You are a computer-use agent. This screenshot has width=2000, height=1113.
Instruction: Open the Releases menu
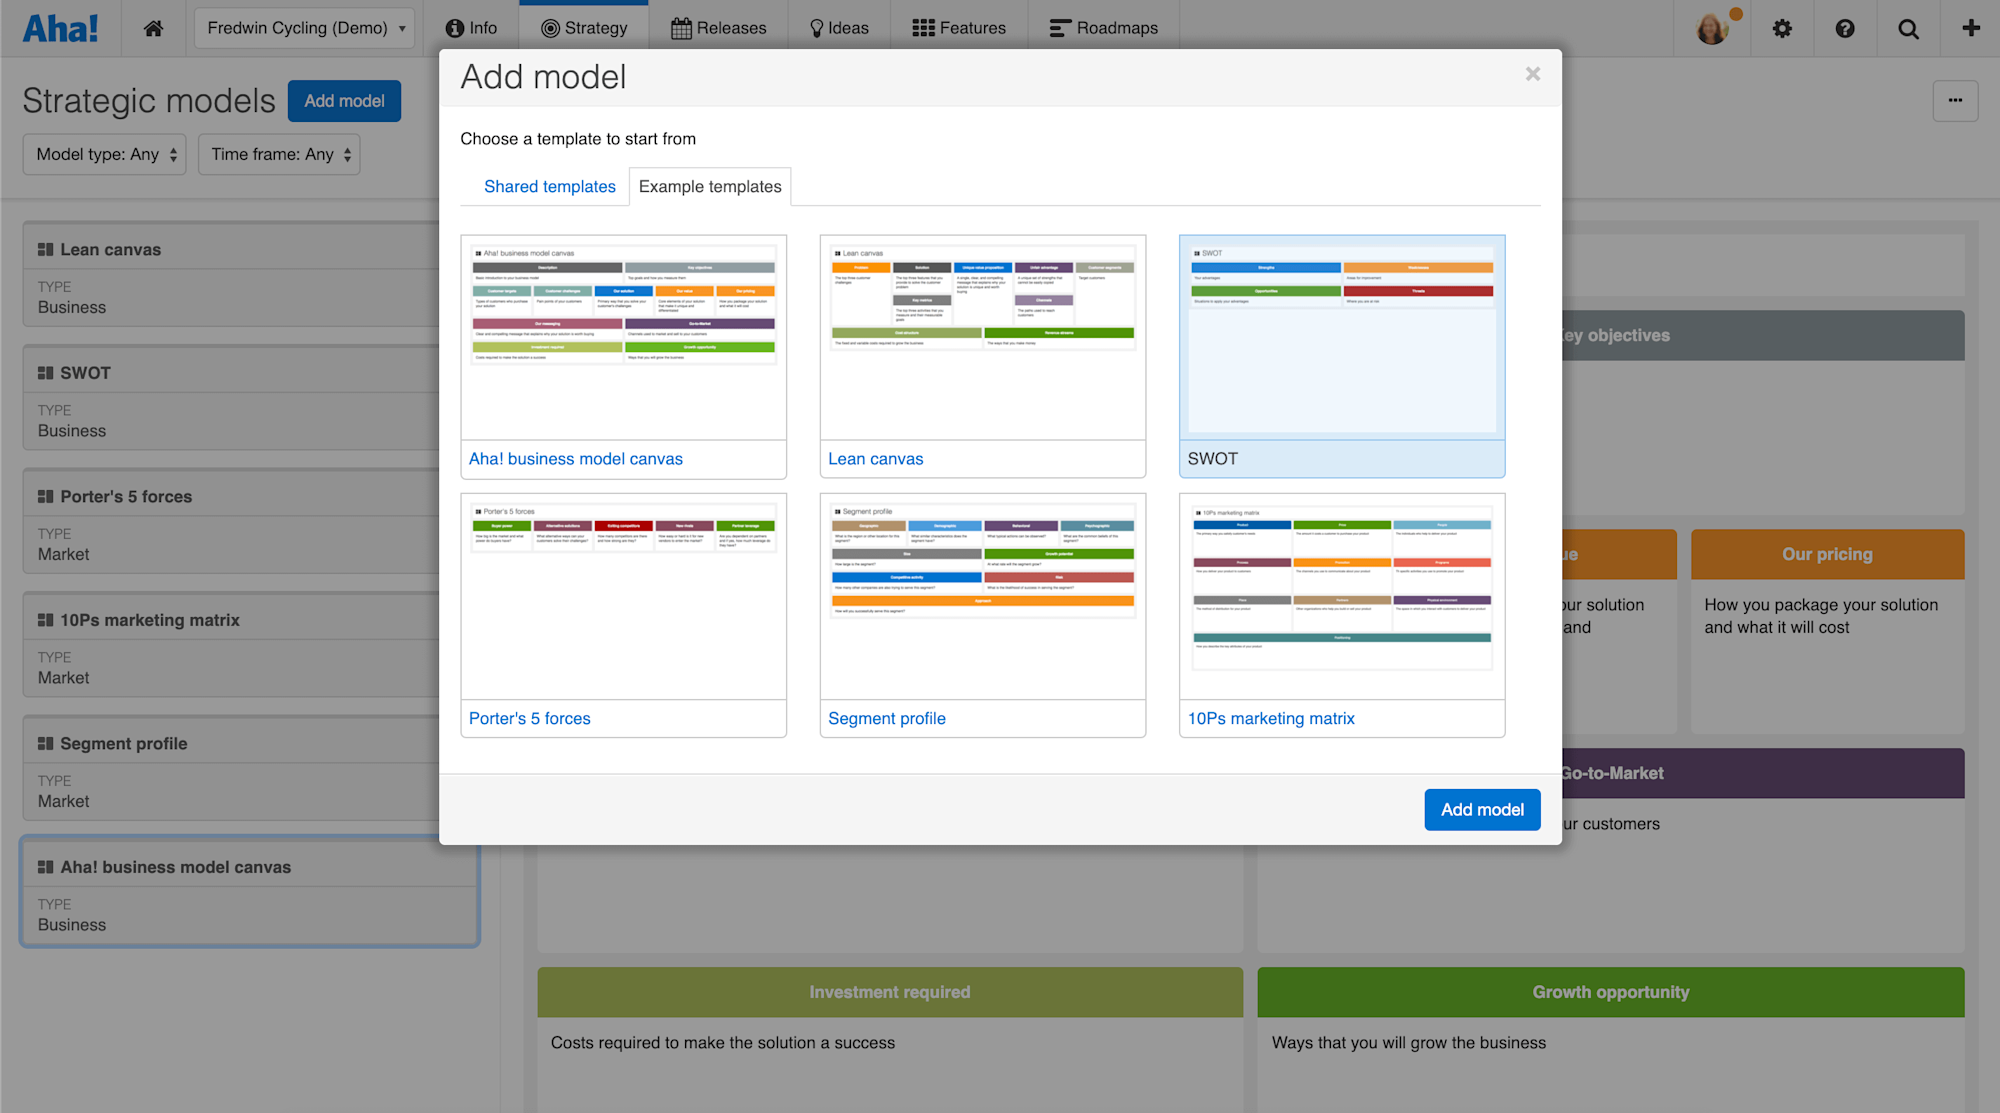tap(718, 28)
